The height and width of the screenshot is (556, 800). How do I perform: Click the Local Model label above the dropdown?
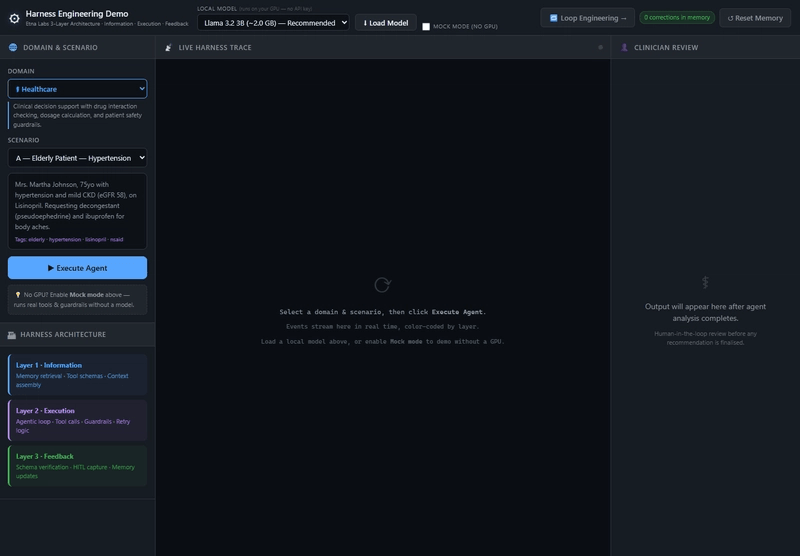coord(217,9)
